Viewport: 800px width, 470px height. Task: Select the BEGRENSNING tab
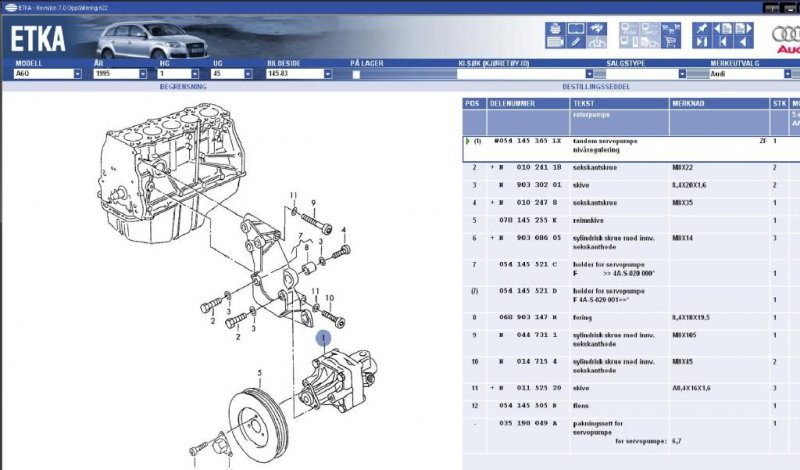(x=182, y=87)
